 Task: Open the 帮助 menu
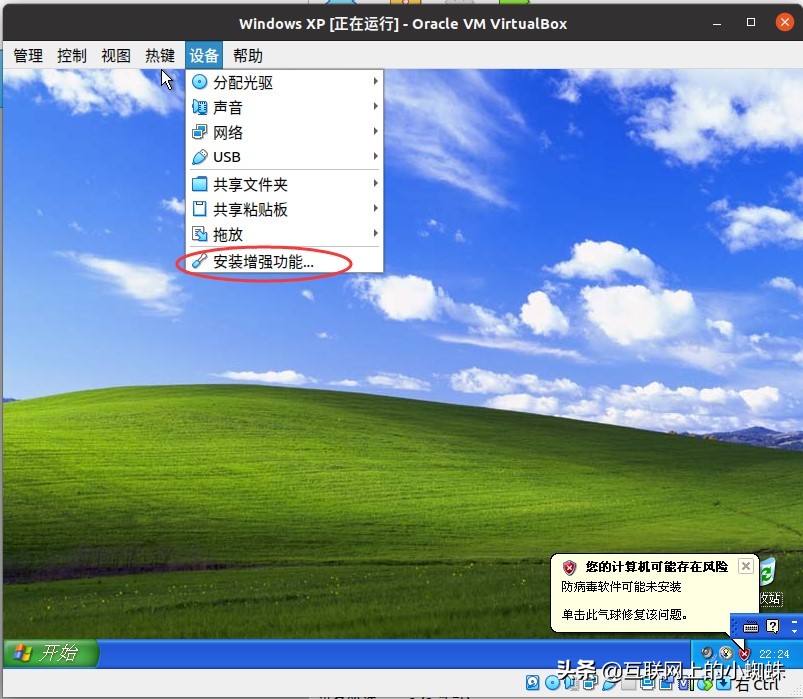tap(247, 55)
